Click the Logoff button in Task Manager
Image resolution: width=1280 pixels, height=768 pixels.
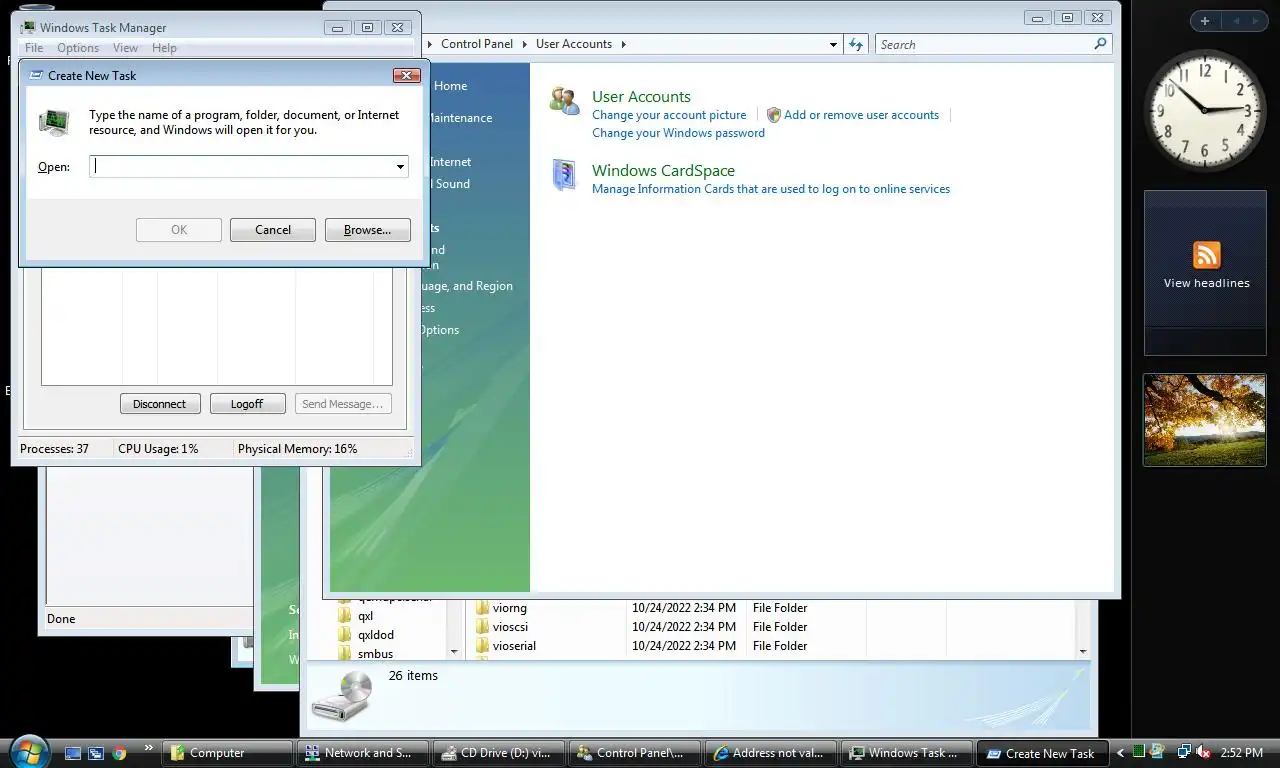tap(247, 404)
